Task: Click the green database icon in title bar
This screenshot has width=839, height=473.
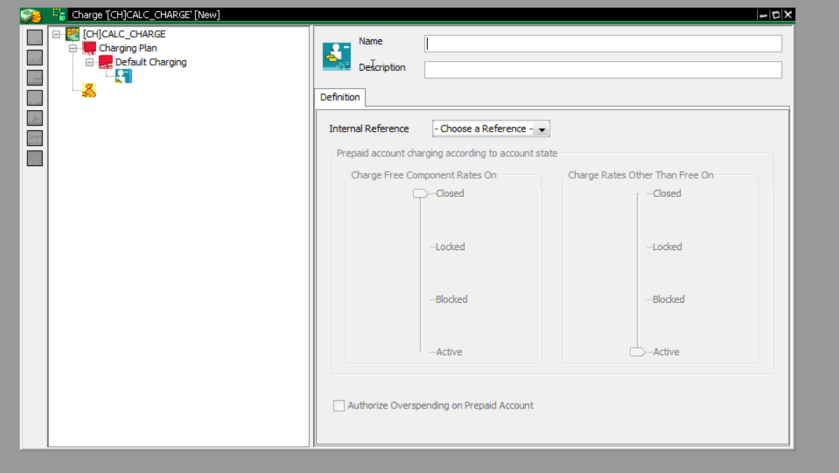Action: click(x=59, y=14)
